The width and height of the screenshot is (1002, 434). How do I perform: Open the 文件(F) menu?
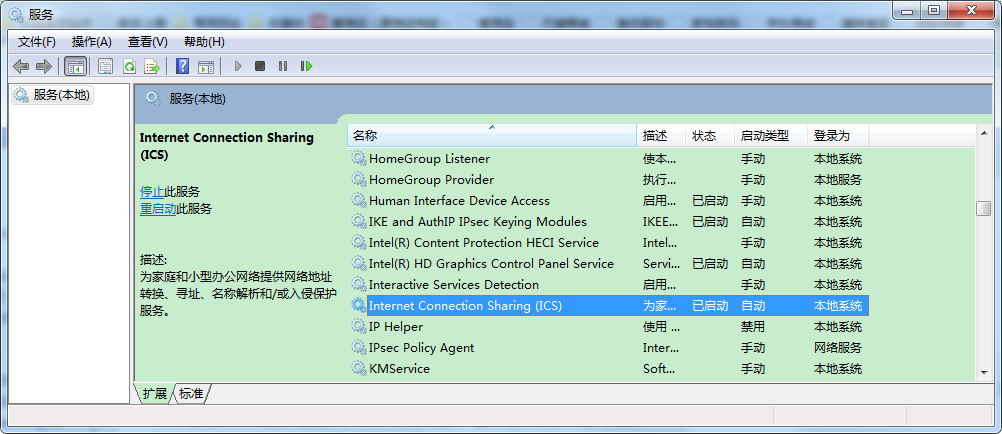[37, 42]
